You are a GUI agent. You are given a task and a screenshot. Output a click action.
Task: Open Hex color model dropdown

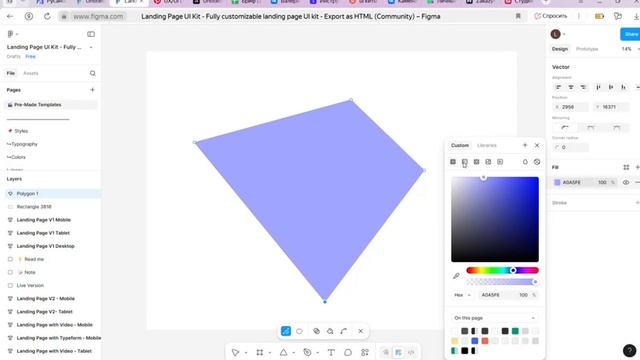(x=462, y=295)
